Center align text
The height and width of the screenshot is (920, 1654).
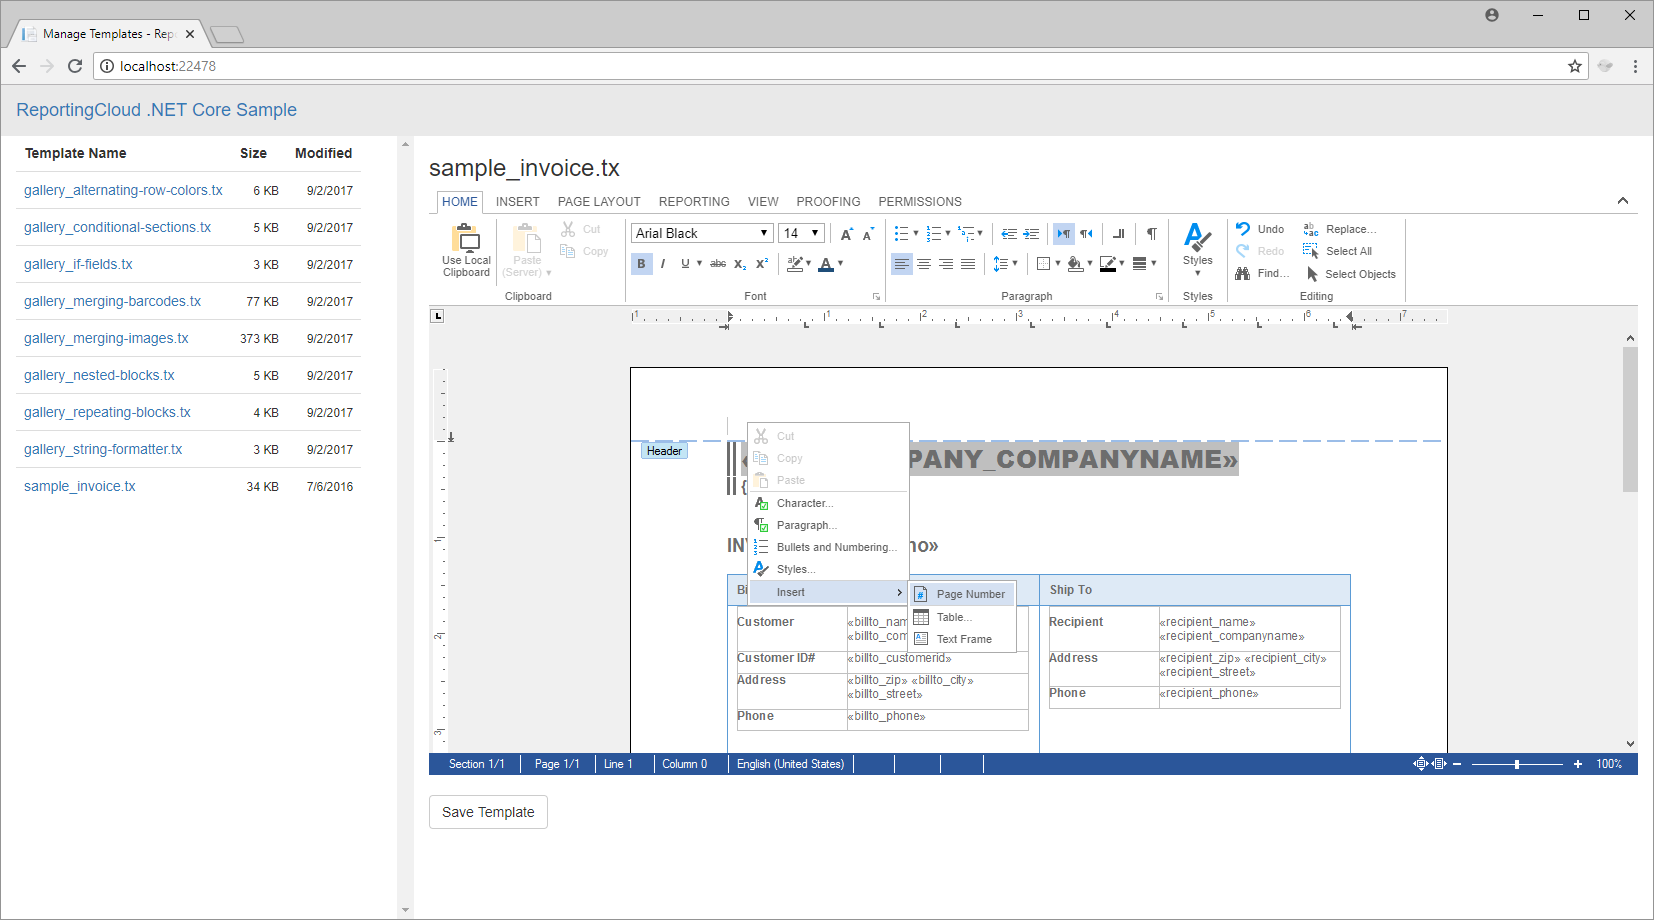pos(924,264)
